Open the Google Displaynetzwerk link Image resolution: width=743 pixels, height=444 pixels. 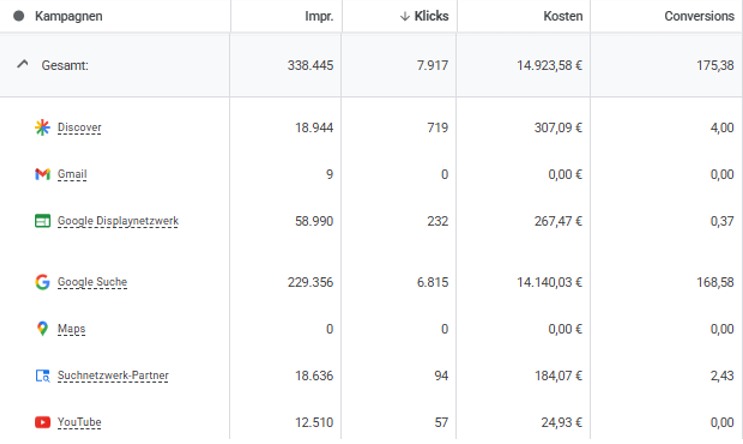click(117, 221)
